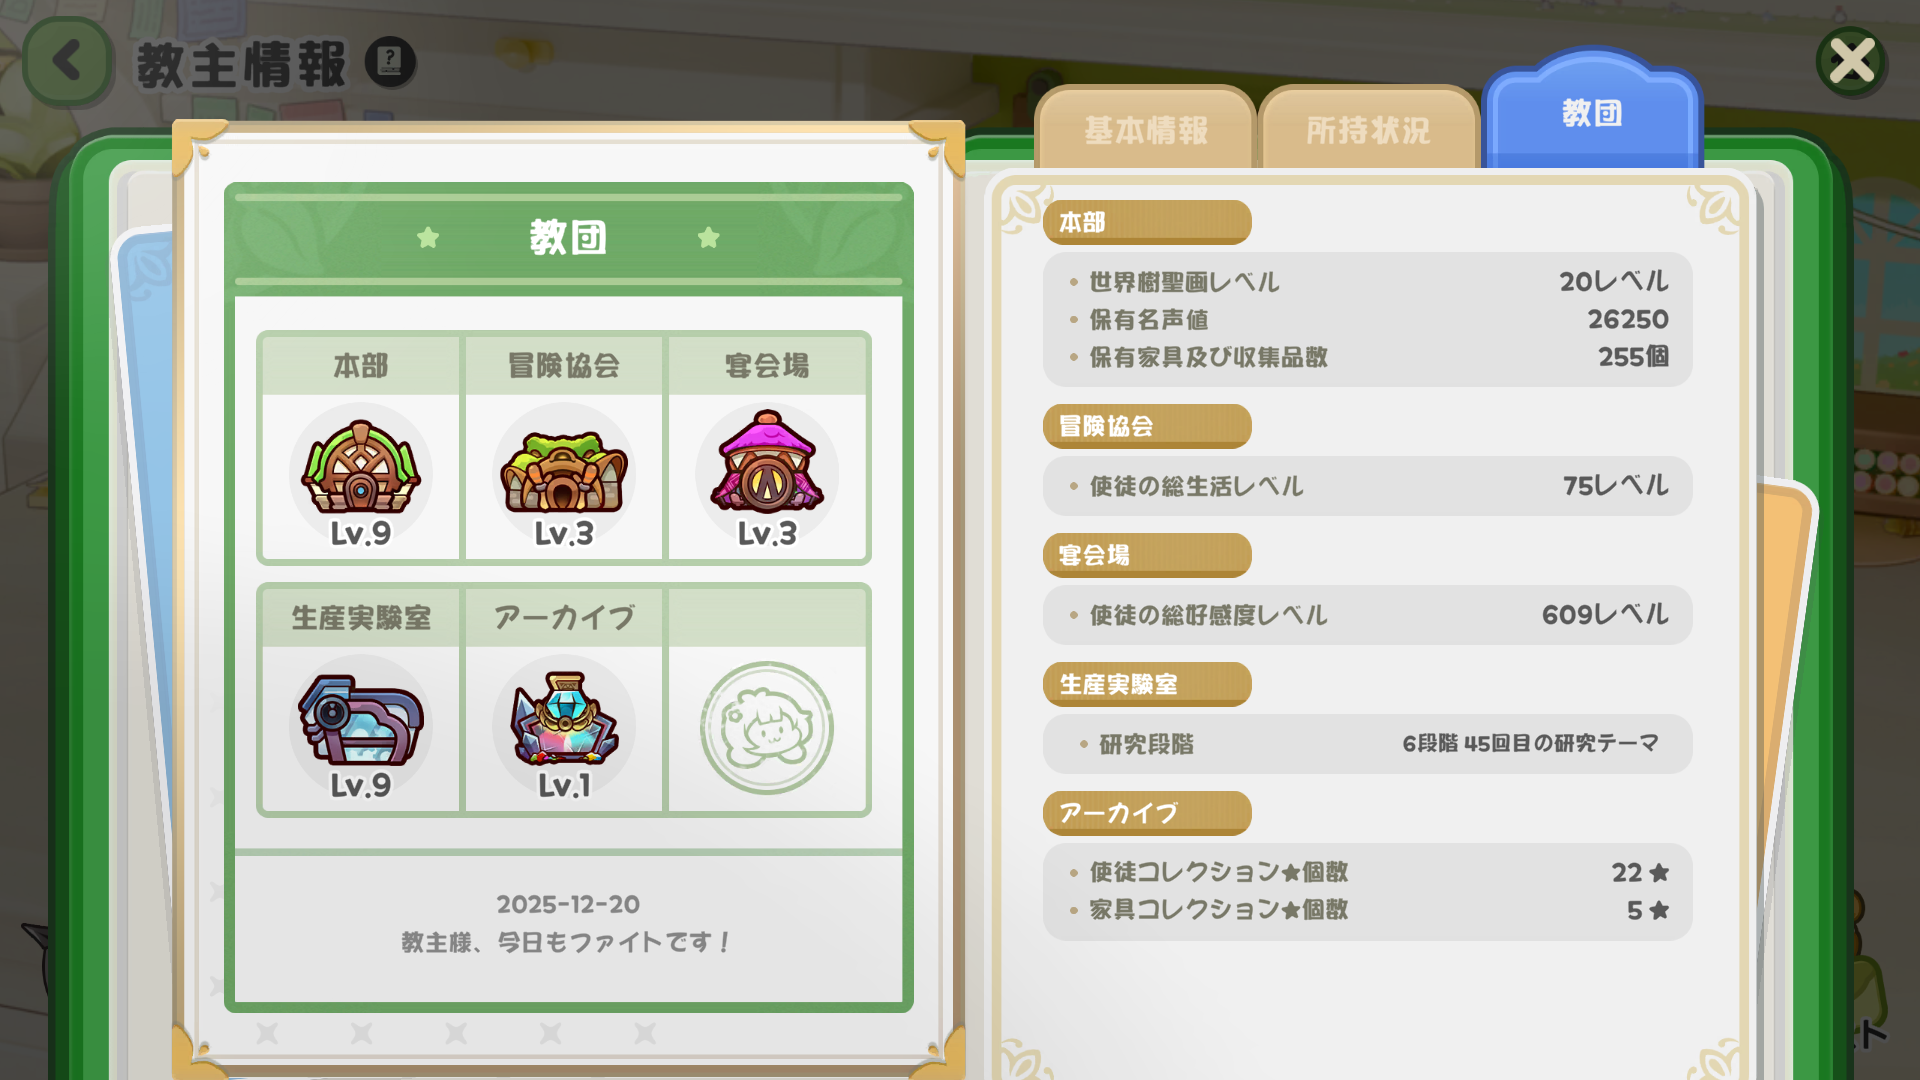The width and height of the screenshot is (1920, 1080).
Task: Select the 生産実験室 building icon Lv.9
Action: pos(361,727)
